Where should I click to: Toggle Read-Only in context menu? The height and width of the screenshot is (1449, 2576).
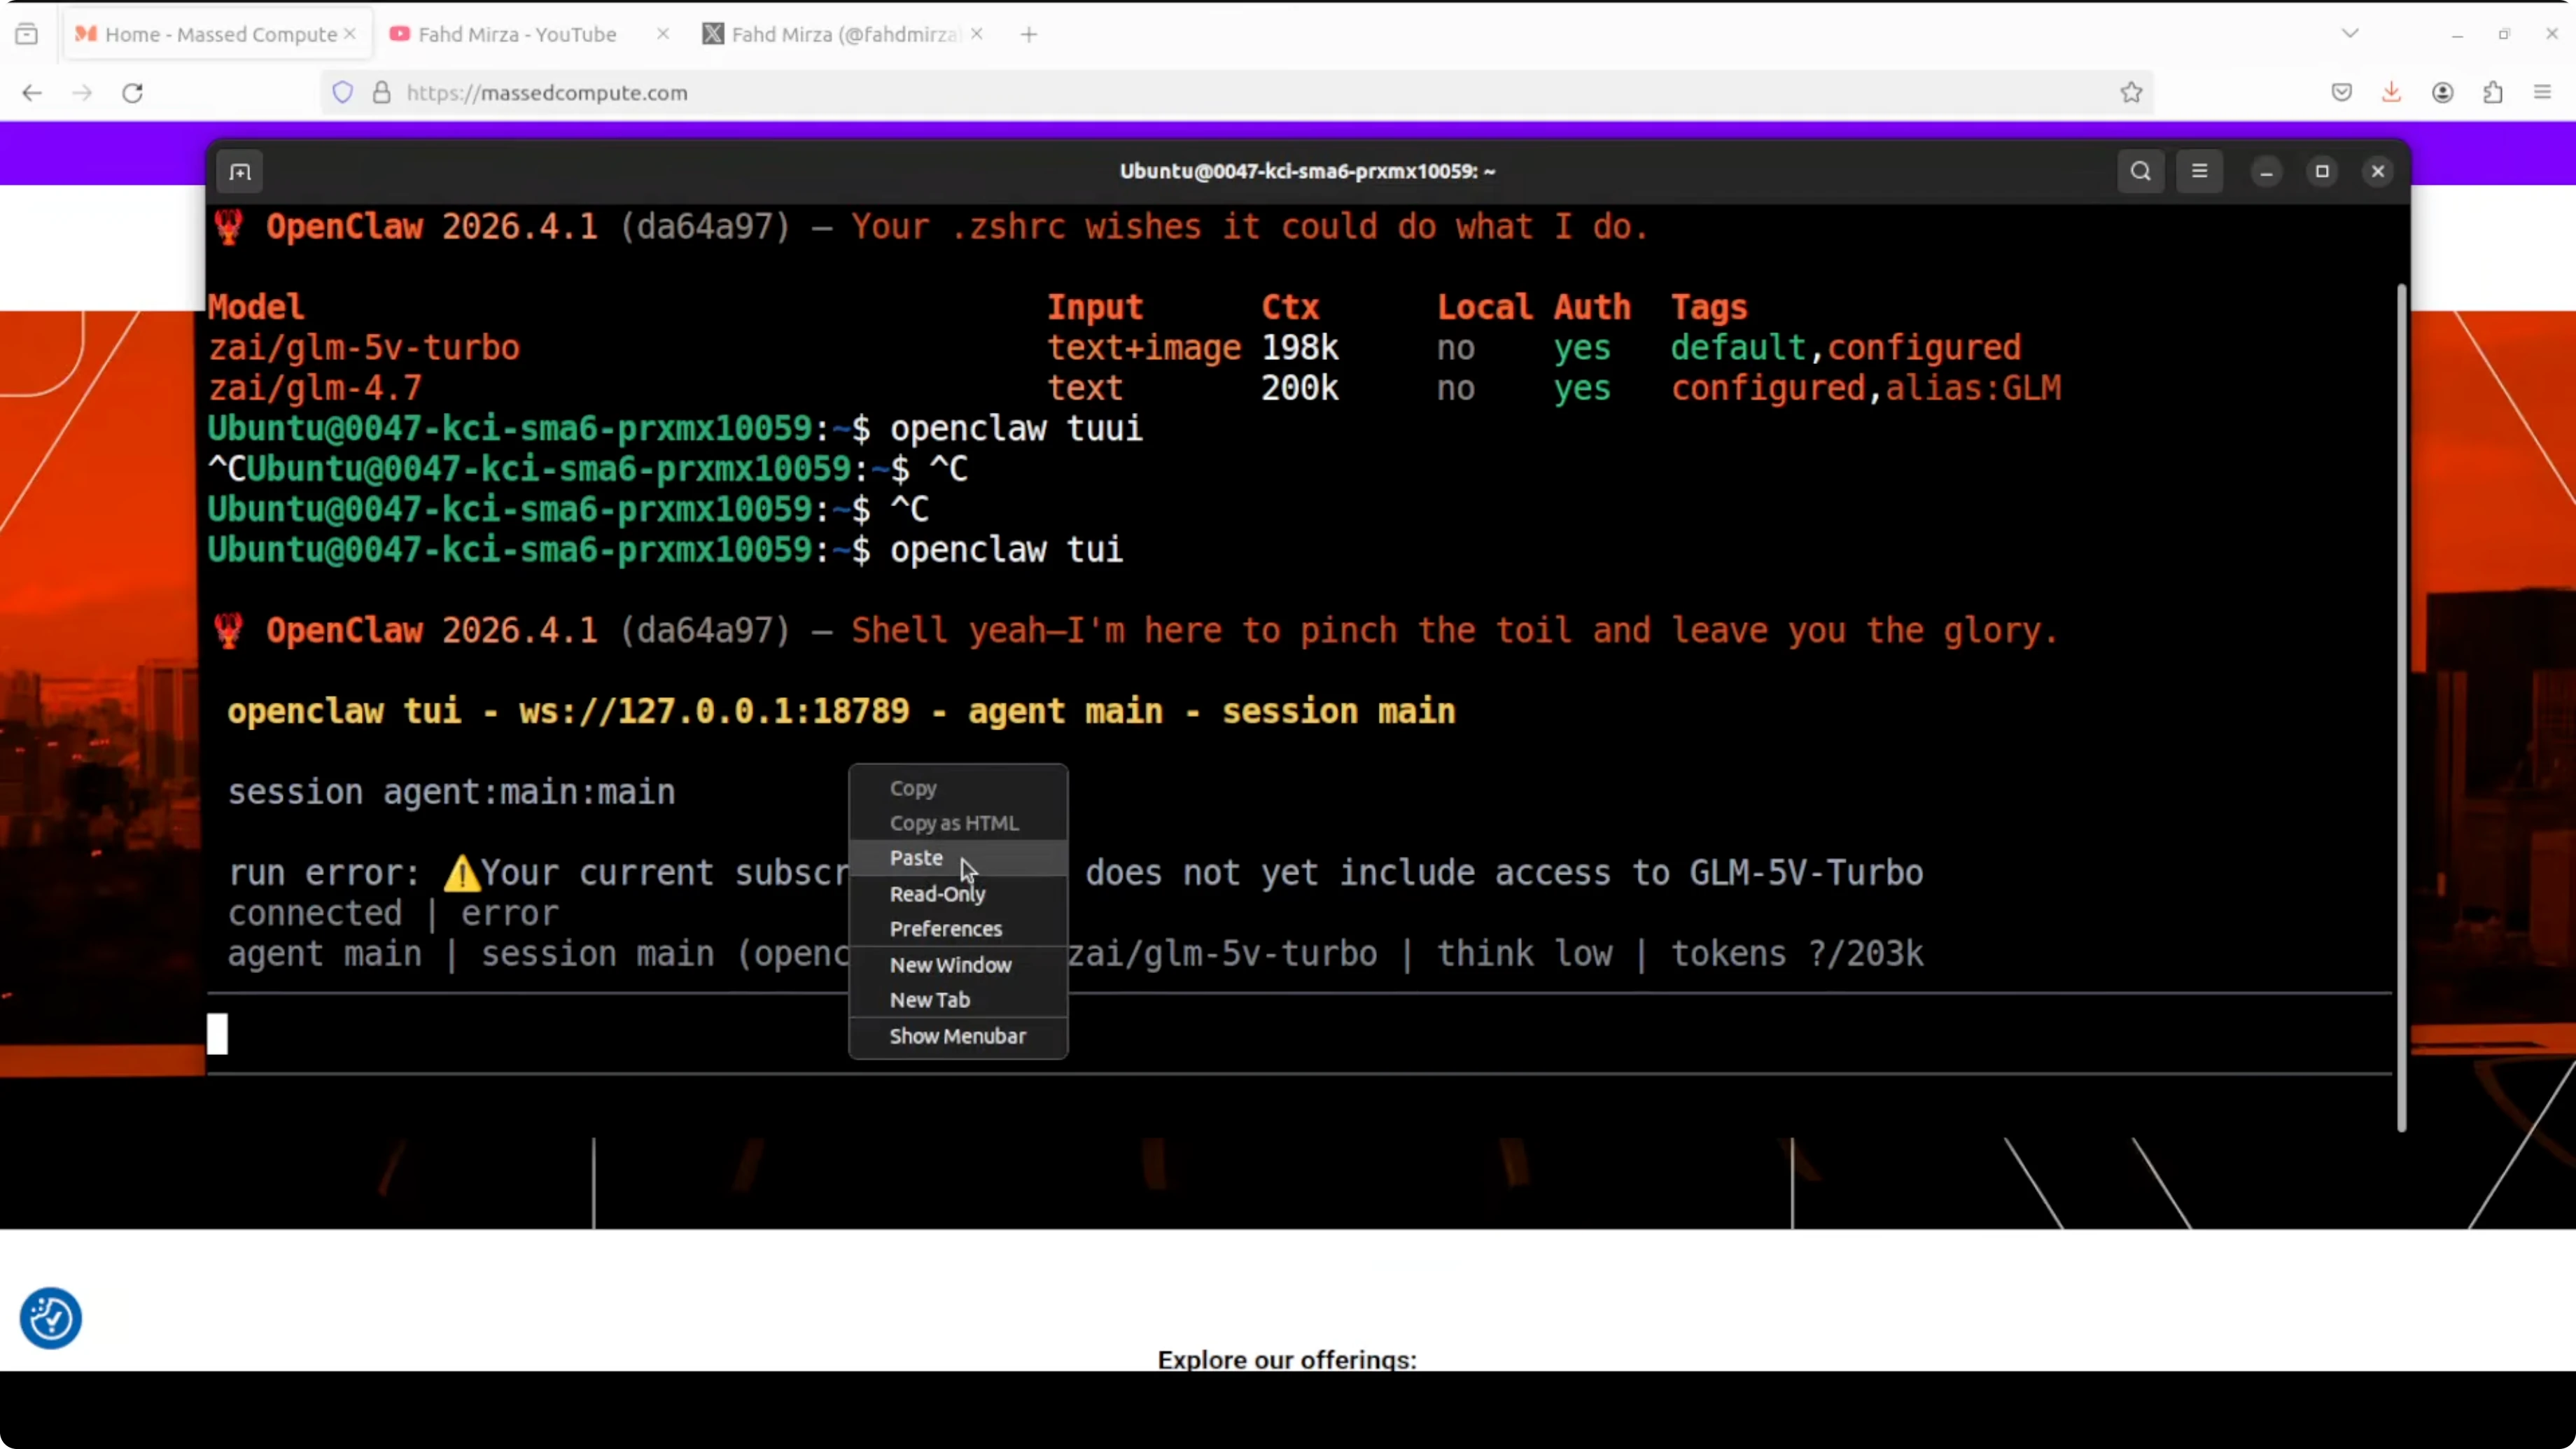(x=937, y=893)
